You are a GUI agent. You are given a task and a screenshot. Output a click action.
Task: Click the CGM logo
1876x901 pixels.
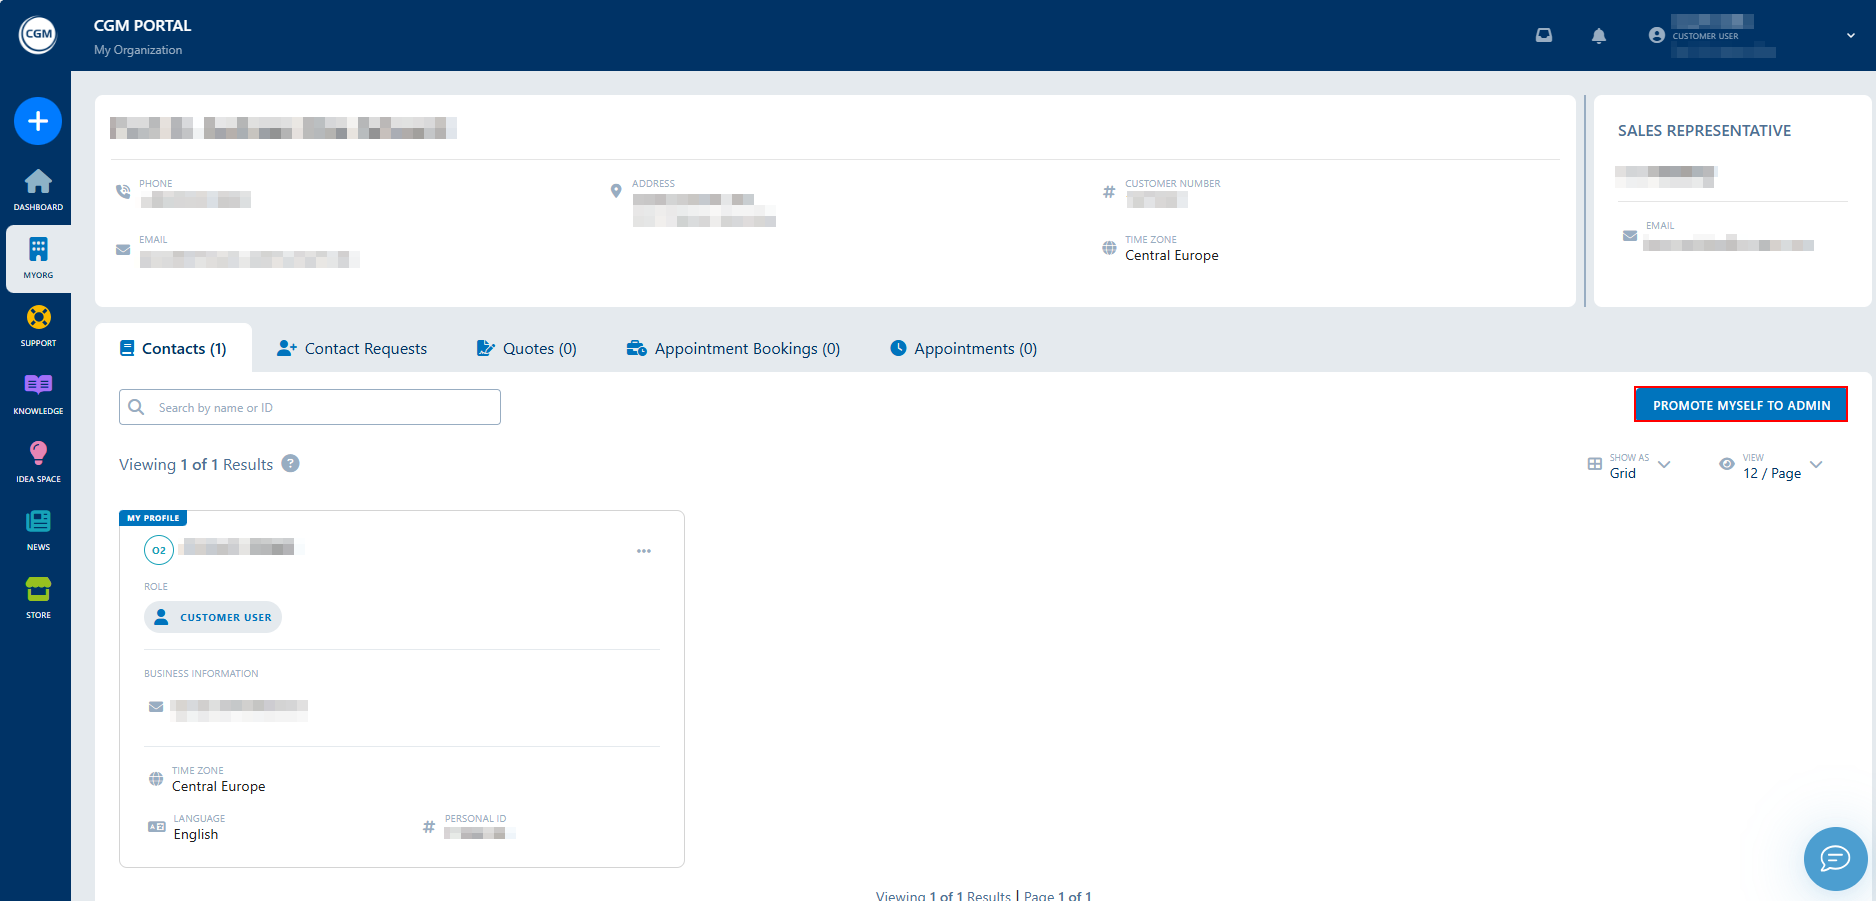pos(37,34)
